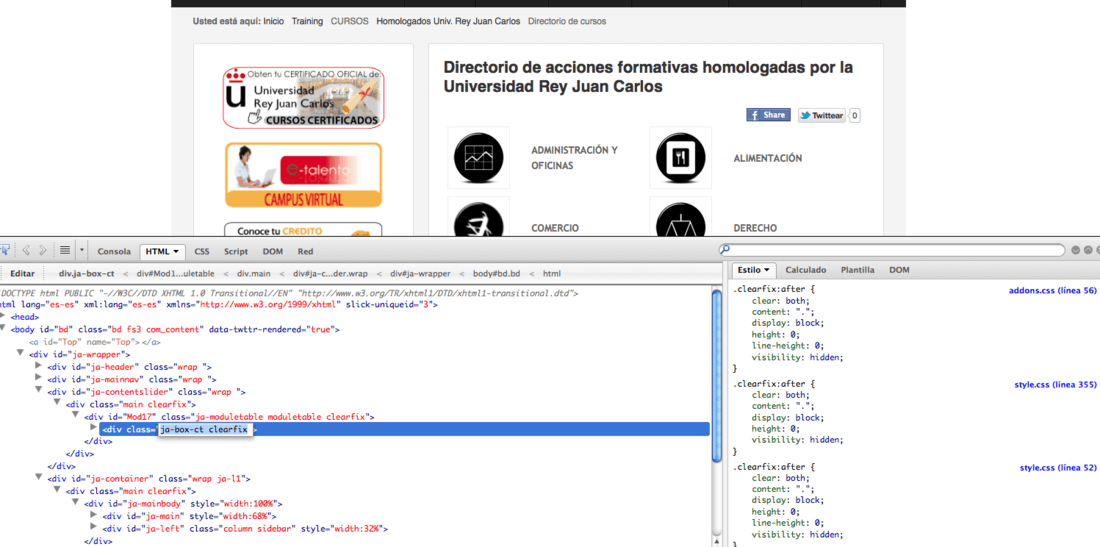This screenshot has width=1100, height=547.
Task: Open the style.css (línea 52) source link
Action: point(1059,467)
